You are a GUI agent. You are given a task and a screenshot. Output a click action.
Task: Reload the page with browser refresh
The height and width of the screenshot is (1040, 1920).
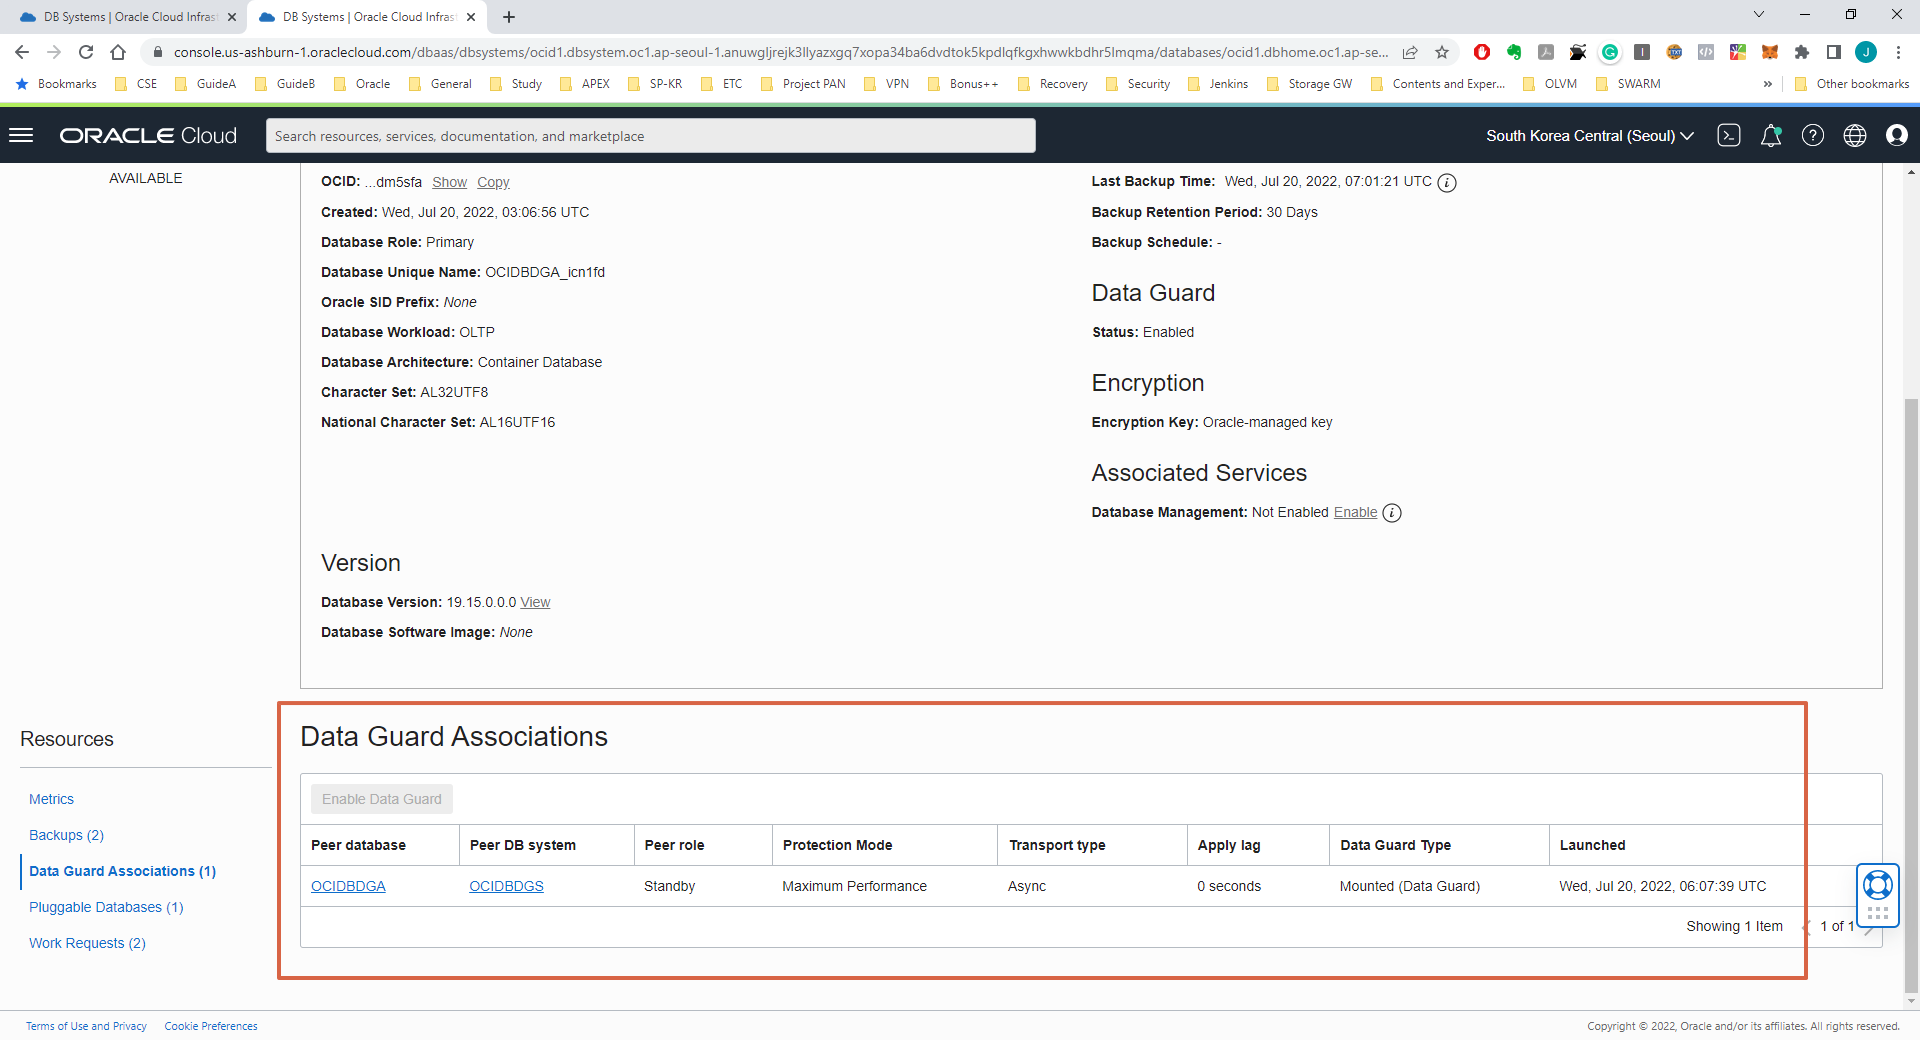(86, 52)
